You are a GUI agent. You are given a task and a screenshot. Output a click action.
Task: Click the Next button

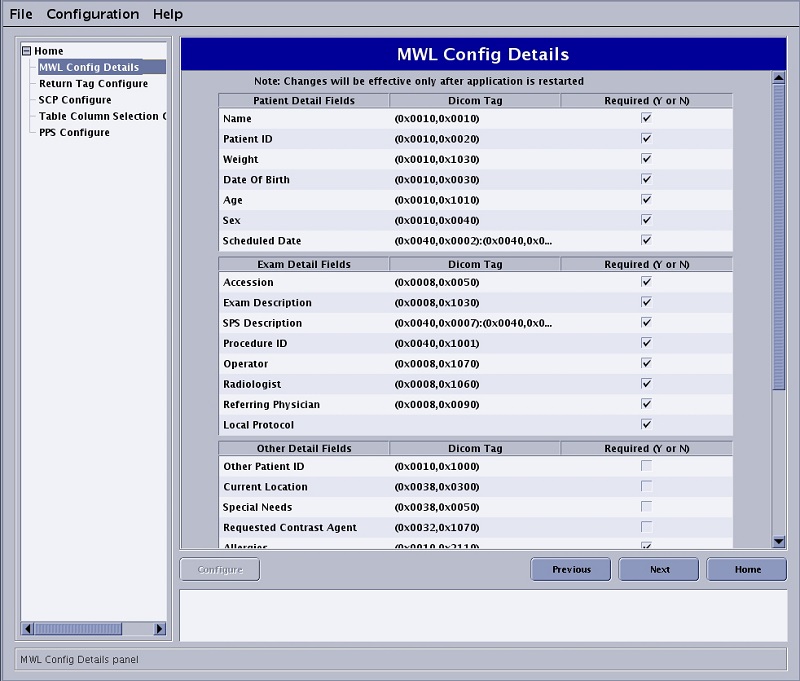tap(659, 569)
